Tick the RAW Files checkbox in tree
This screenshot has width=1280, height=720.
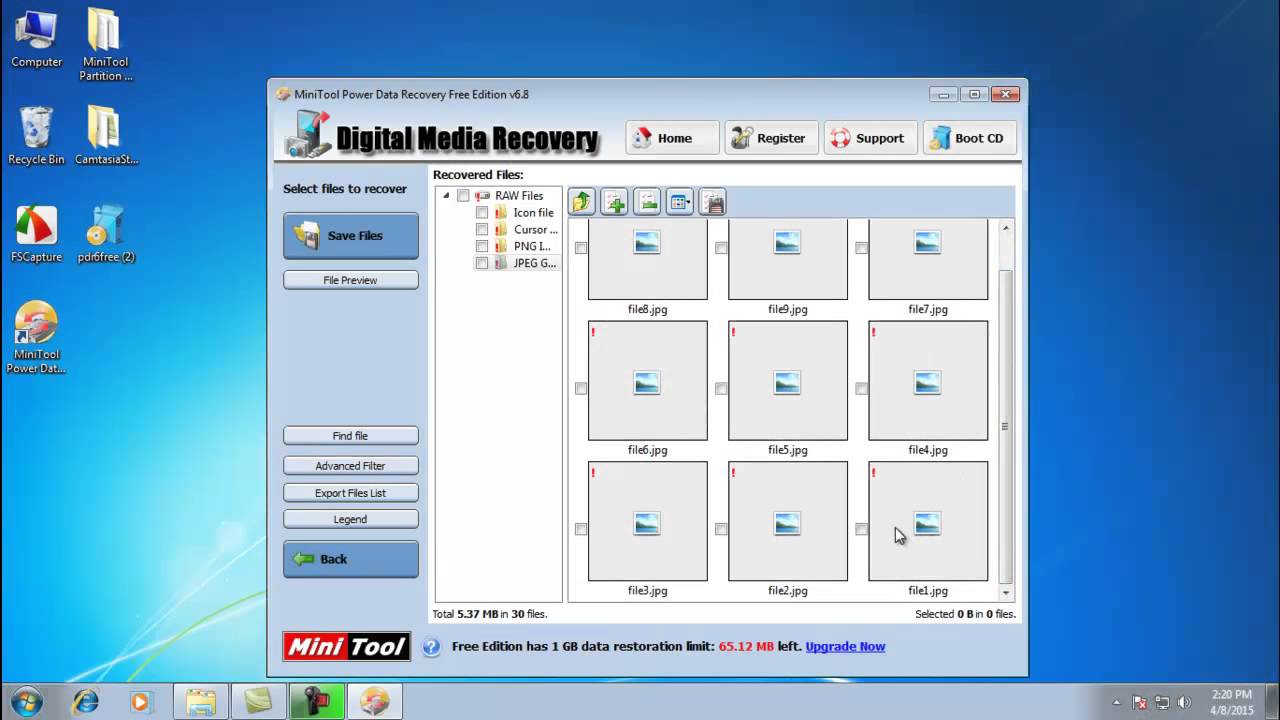(x=463, y=196)
